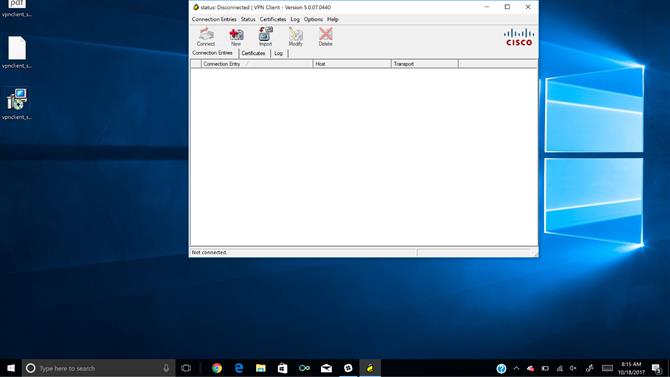Launch Microsoft Edge from the taskbar
The height and width of the screenshot is (377, 670).
pos(239,368)
